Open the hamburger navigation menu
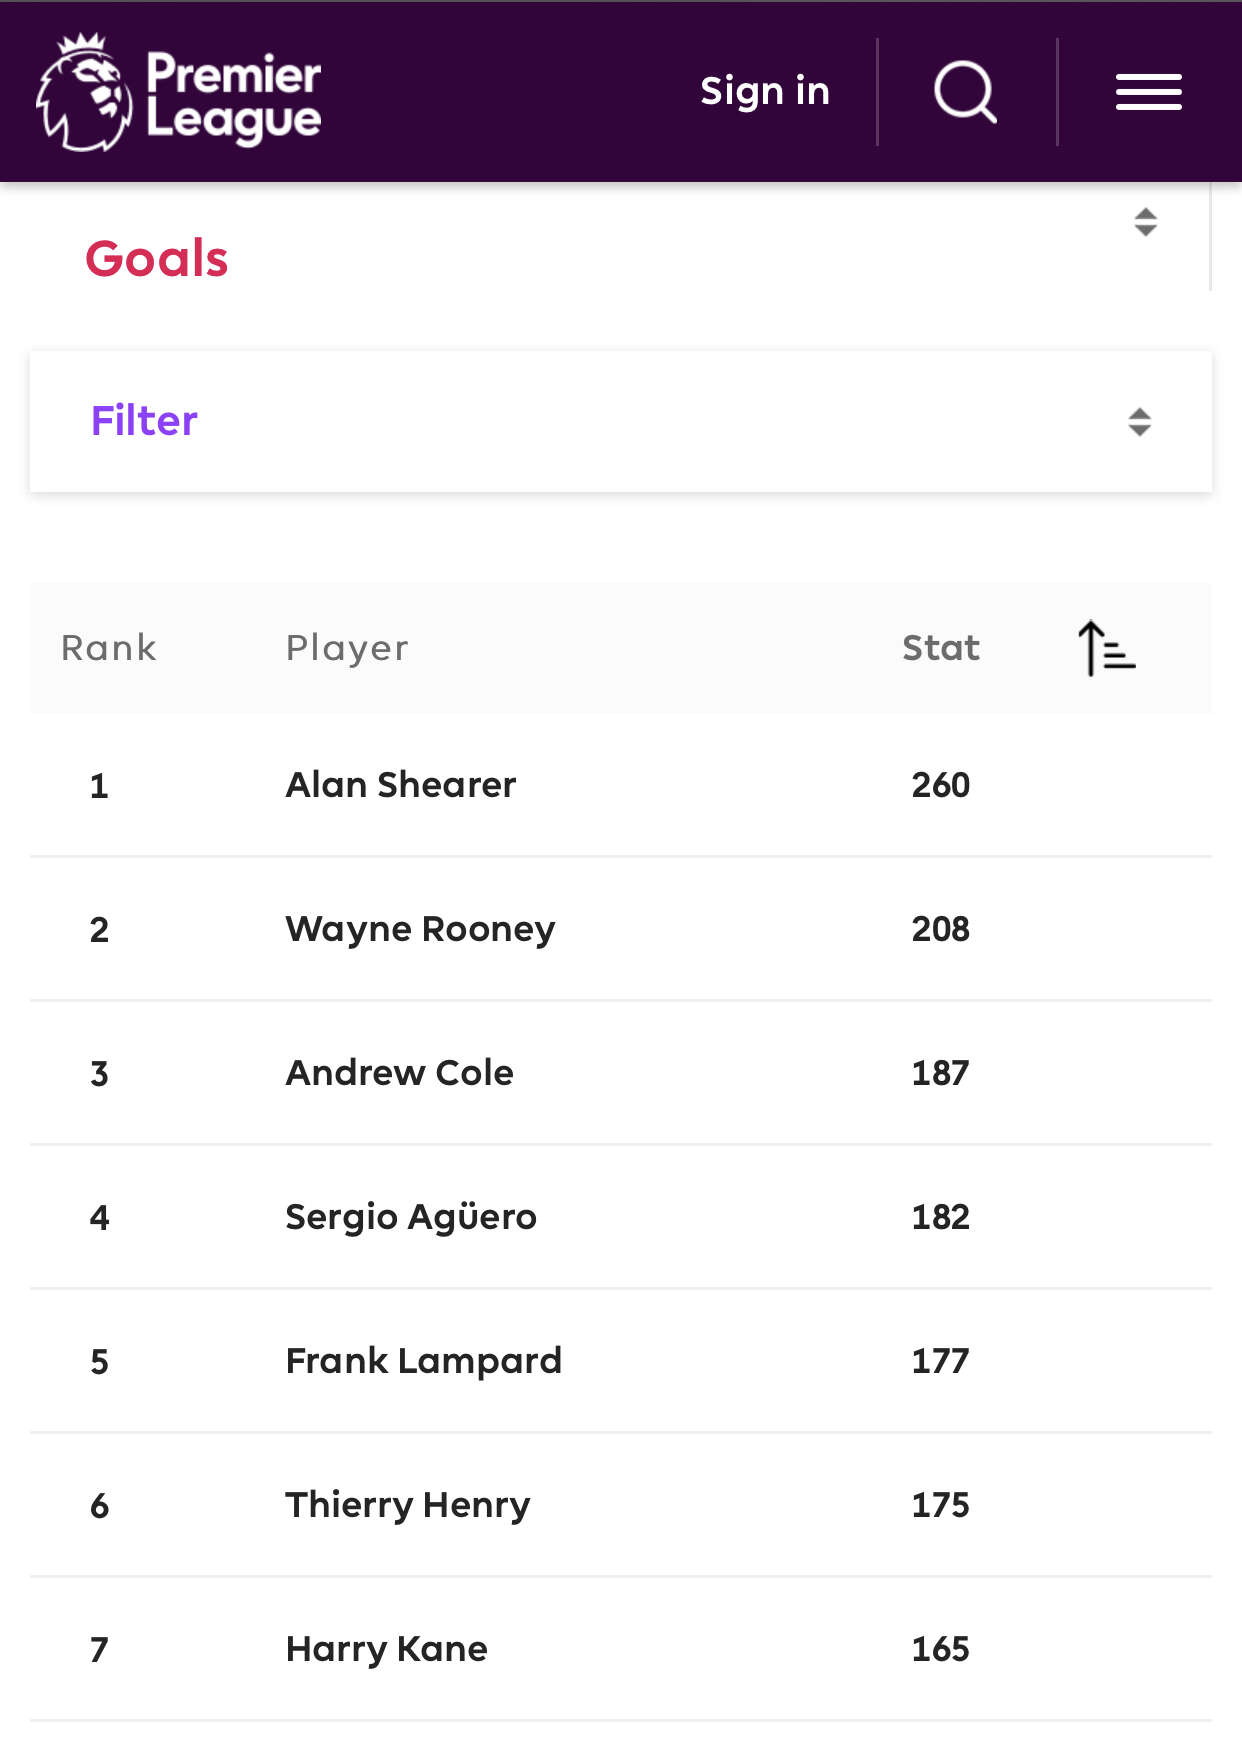The width and height of the screenshot is (1242, 1755). point(1148,92)
